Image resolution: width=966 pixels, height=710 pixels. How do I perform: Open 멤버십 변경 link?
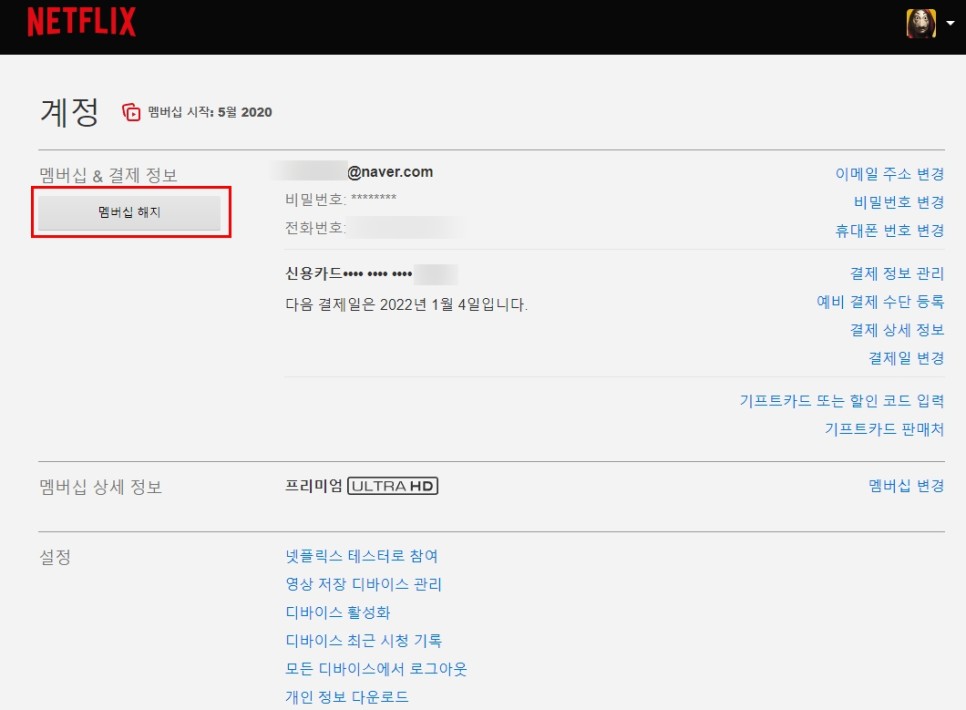tap(906, 486)
